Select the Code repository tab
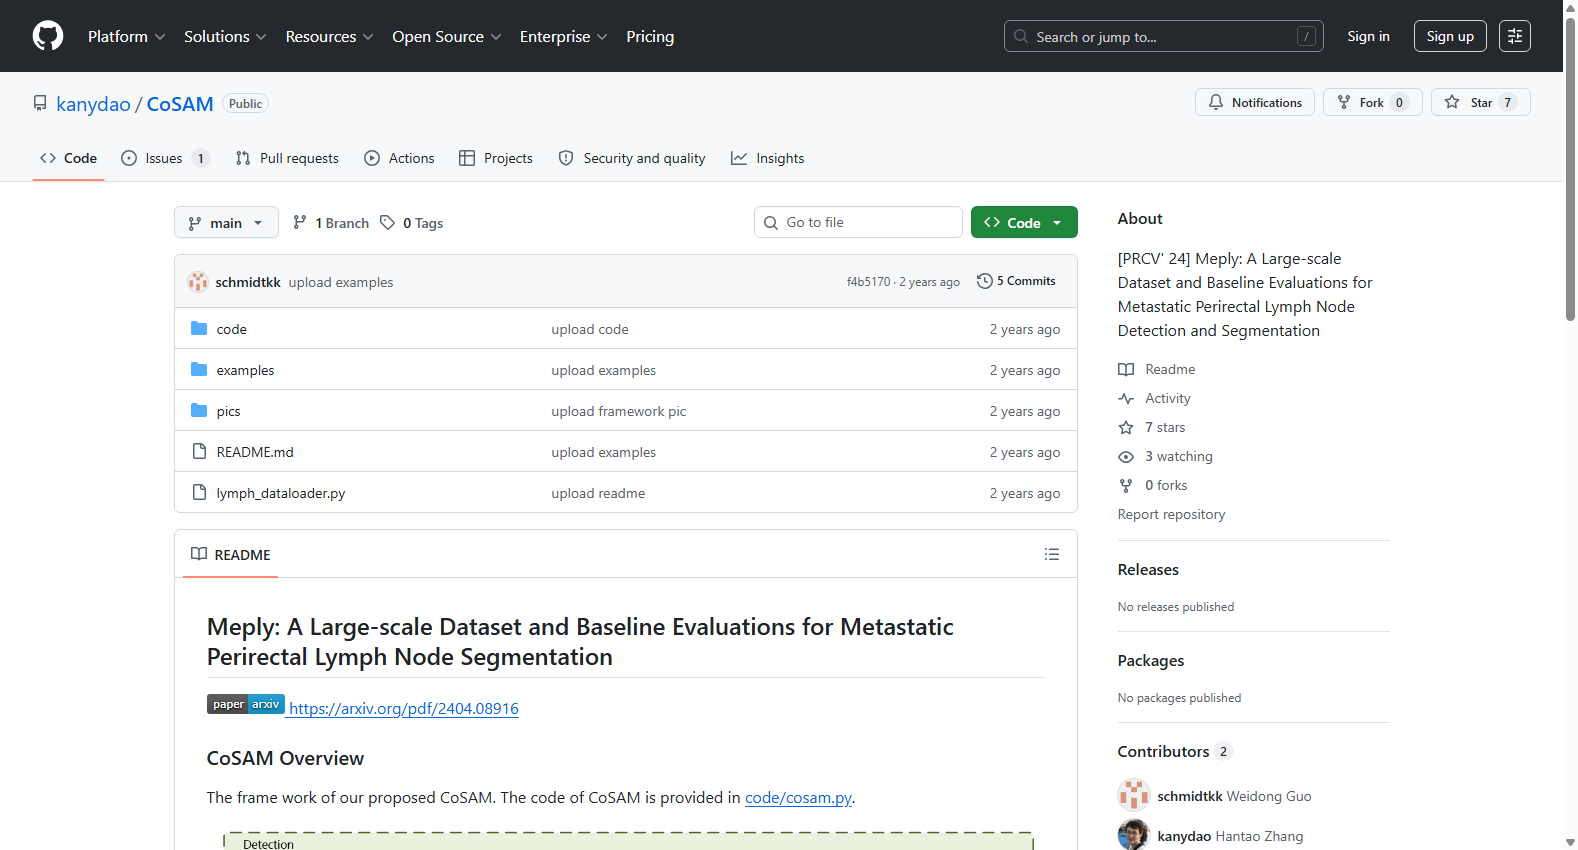The width and height of the screenshot is (1578, 850). [68, 158]
